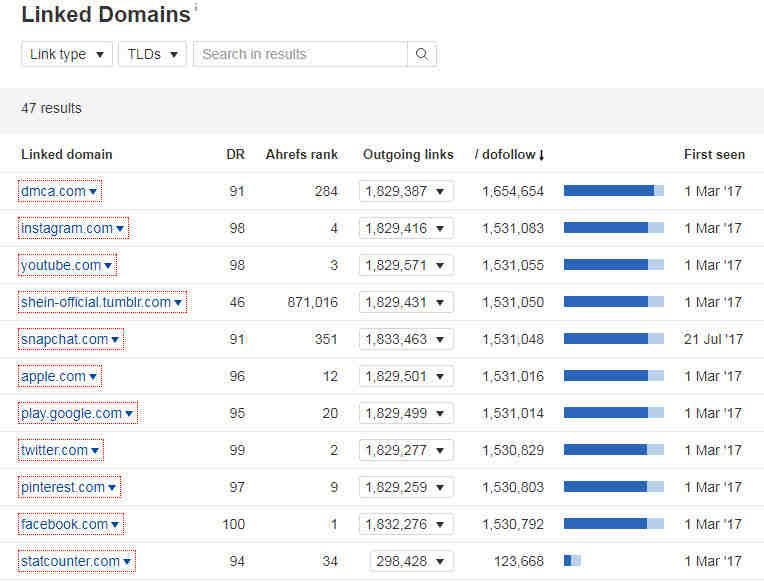Click DR value 100 in facebook.com row
The image size is (764, 582).
point(234,524)
